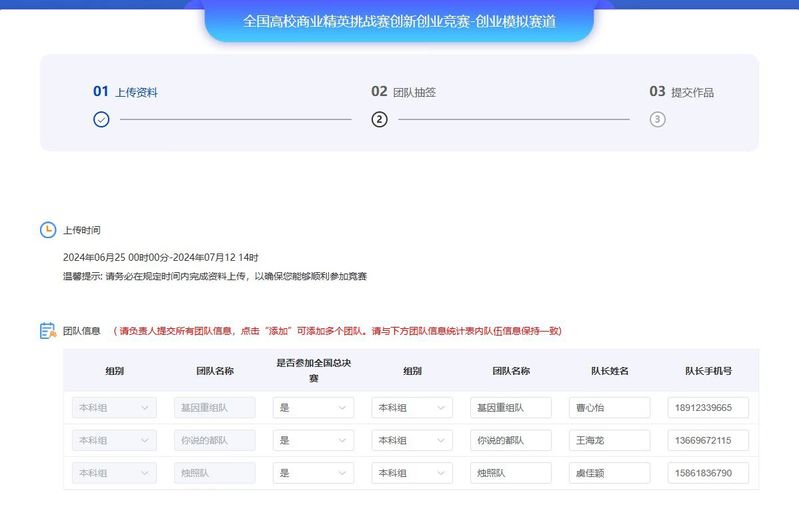Go to the 提交作品 step
This screenshot has width=799, height=517.
[692, 92]
